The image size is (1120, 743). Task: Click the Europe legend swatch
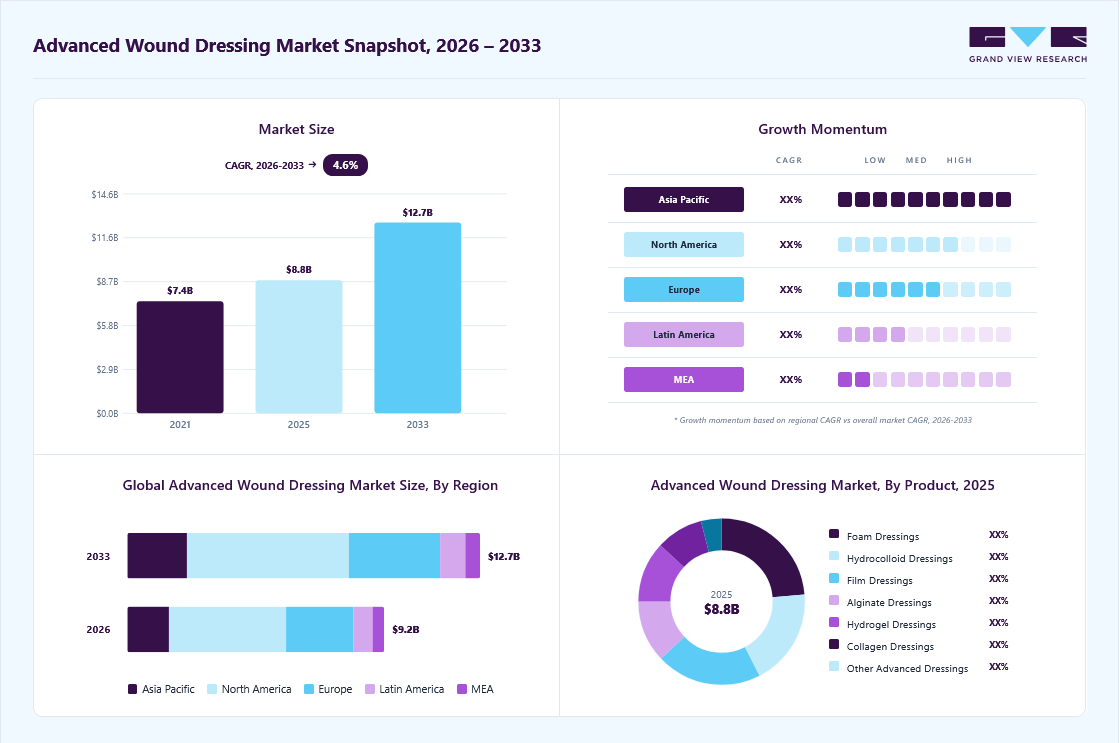[x=309, y=689]
